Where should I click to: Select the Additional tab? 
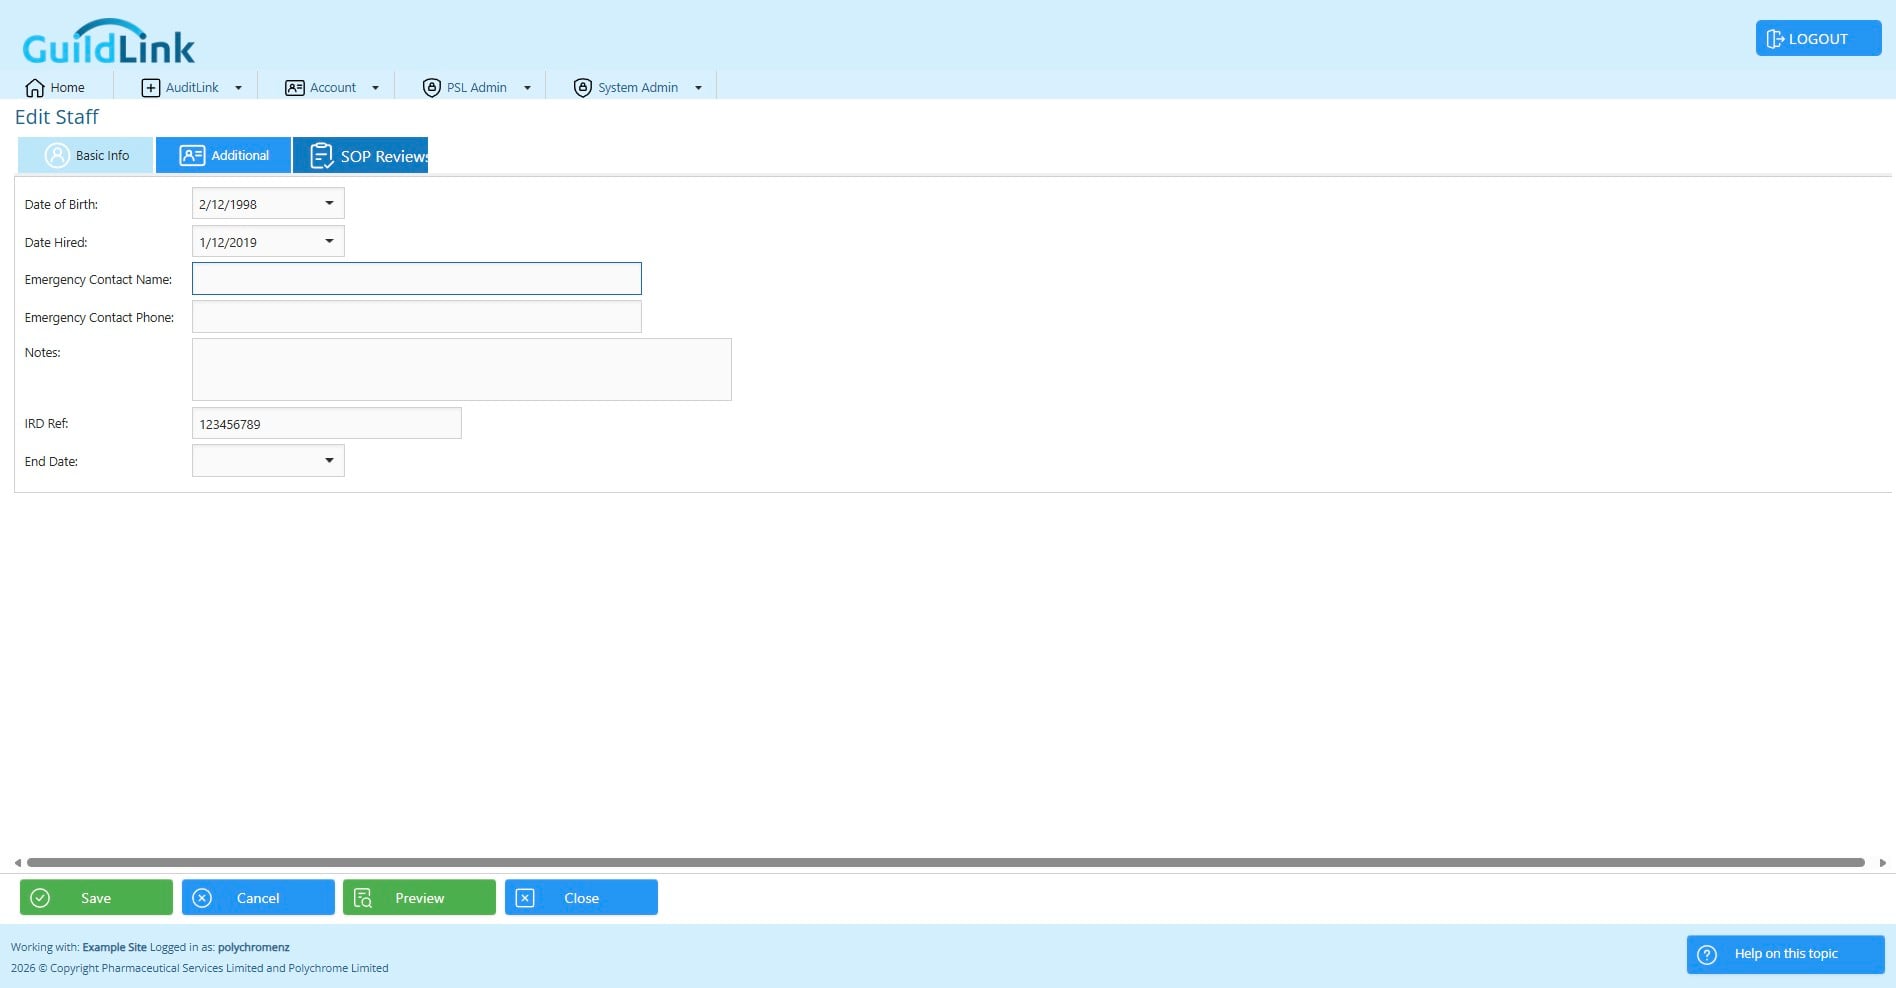[x=223, y=155]
